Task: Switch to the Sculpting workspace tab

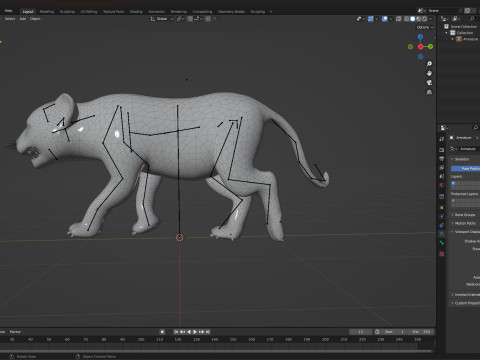Action: tap(67, 12)
